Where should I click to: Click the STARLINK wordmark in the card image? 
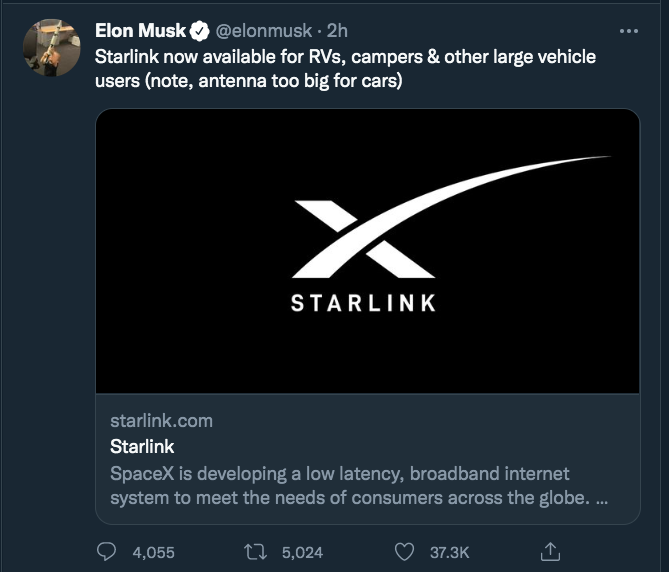[x=364, y=302]
